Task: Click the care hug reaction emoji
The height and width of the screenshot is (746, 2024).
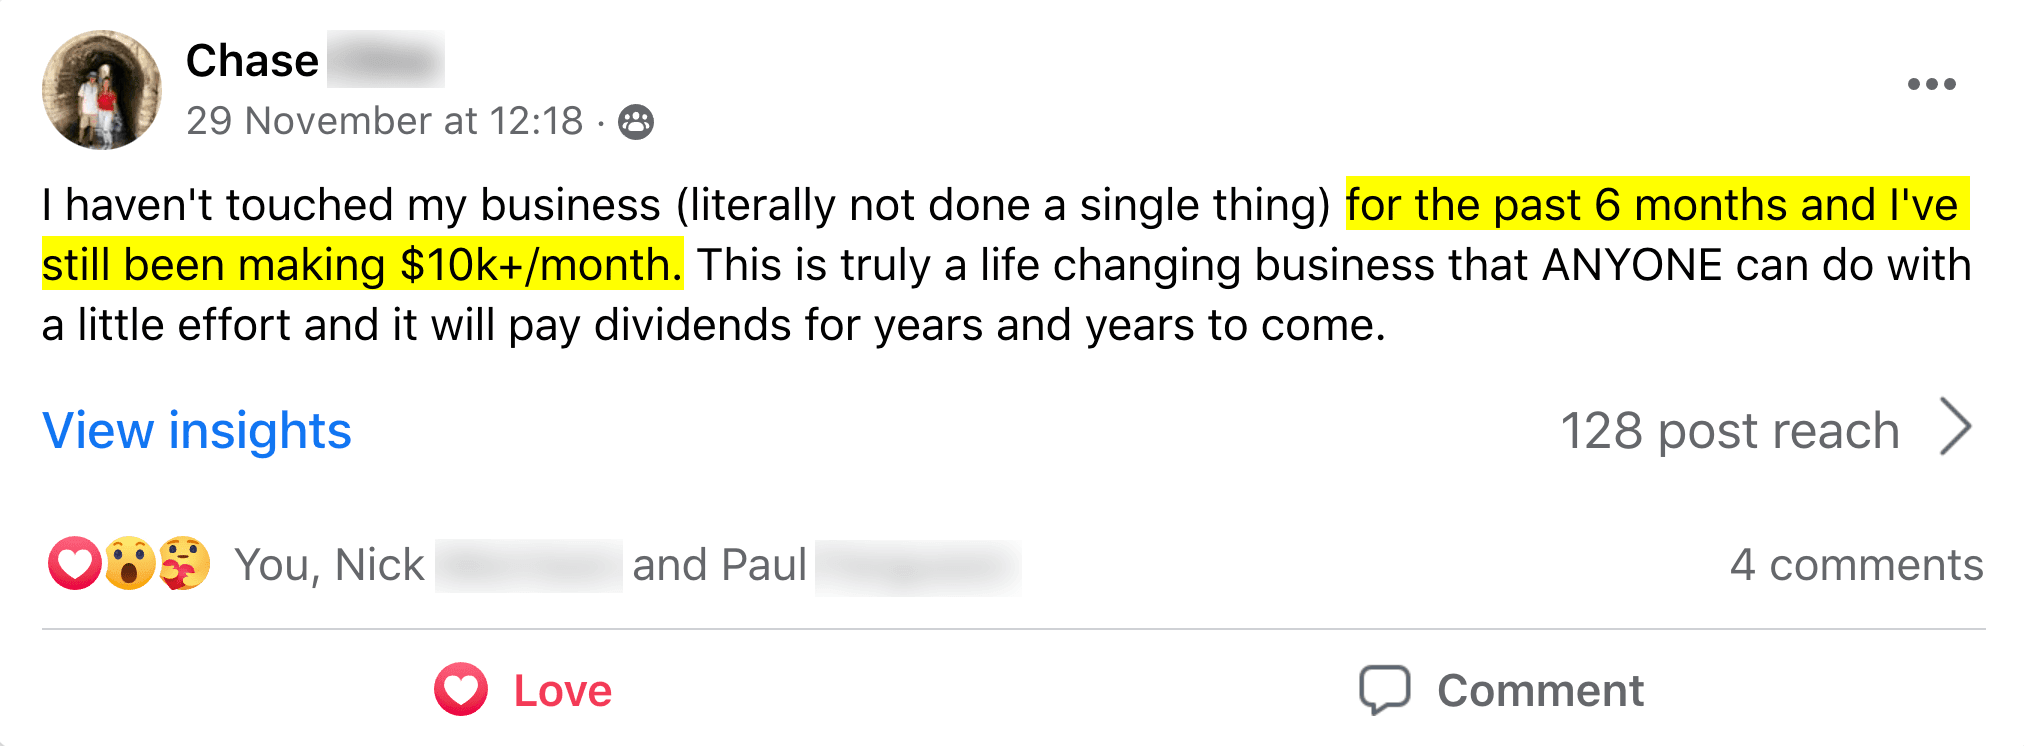Action: point(185,564)
